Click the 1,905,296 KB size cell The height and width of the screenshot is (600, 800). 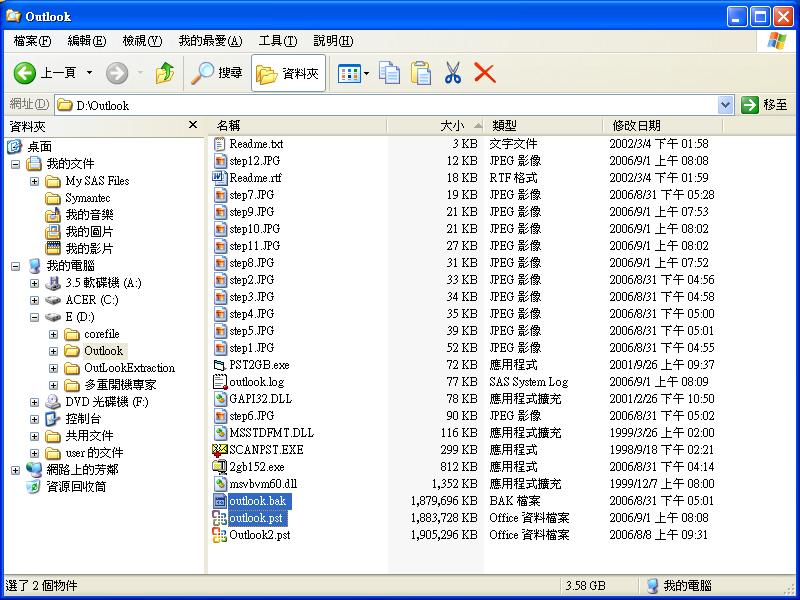(x=443, y=535)
